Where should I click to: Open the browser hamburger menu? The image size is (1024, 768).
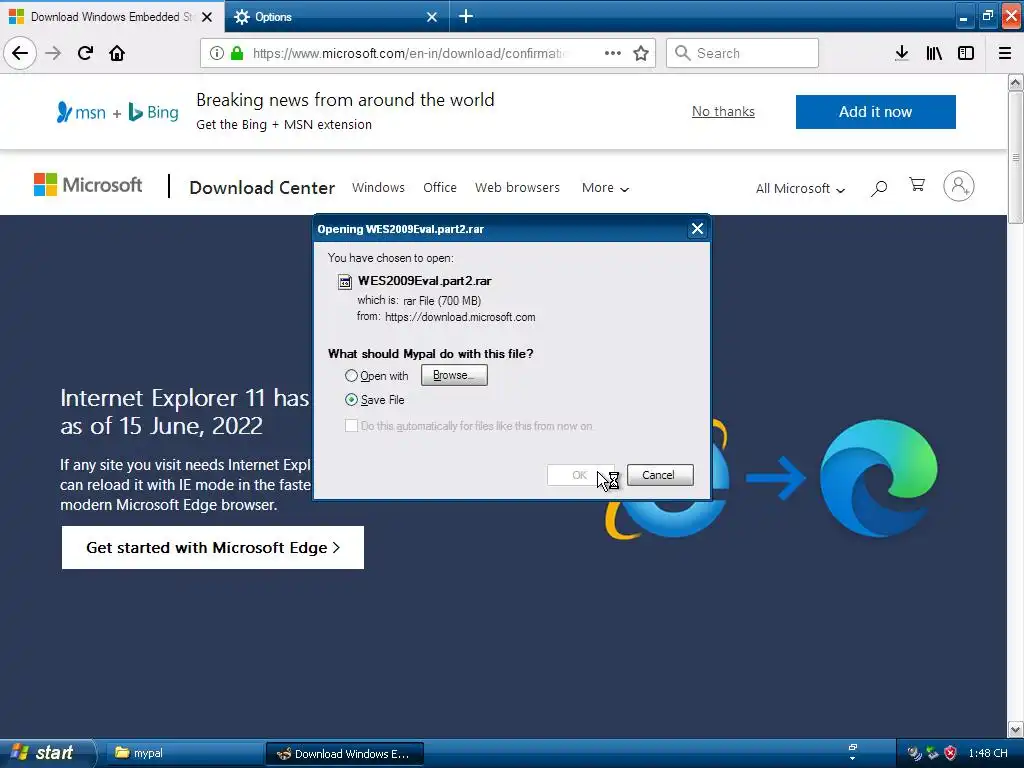[1005, 53]
